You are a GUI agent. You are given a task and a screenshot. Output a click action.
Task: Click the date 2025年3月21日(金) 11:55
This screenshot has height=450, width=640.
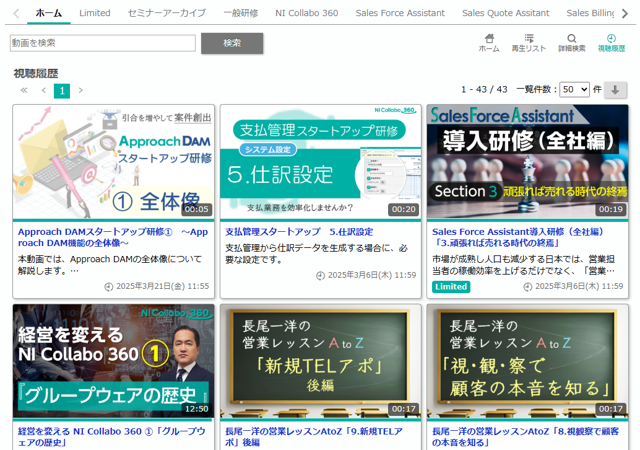click(162, 287)
